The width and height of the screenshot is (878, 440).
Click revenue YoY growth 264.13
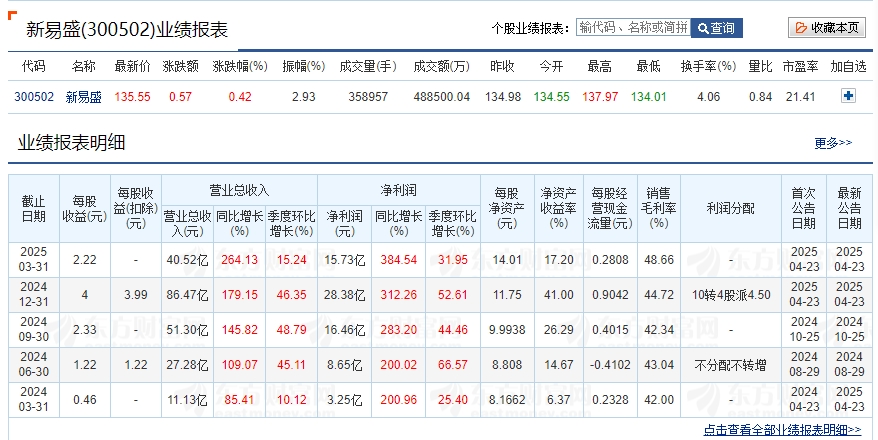click(239, 260)
